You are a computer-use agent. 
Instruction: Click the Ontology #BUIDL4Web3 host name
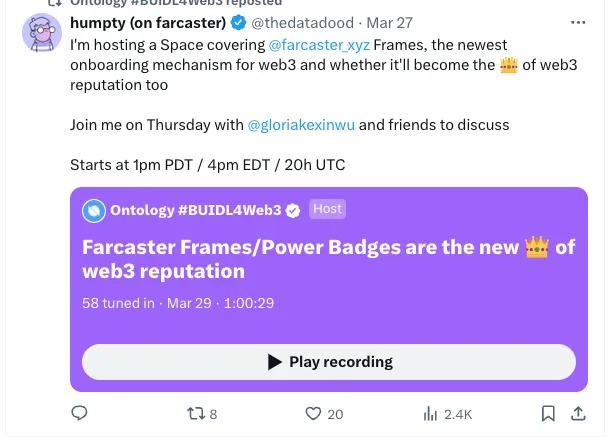pos(195,210)
